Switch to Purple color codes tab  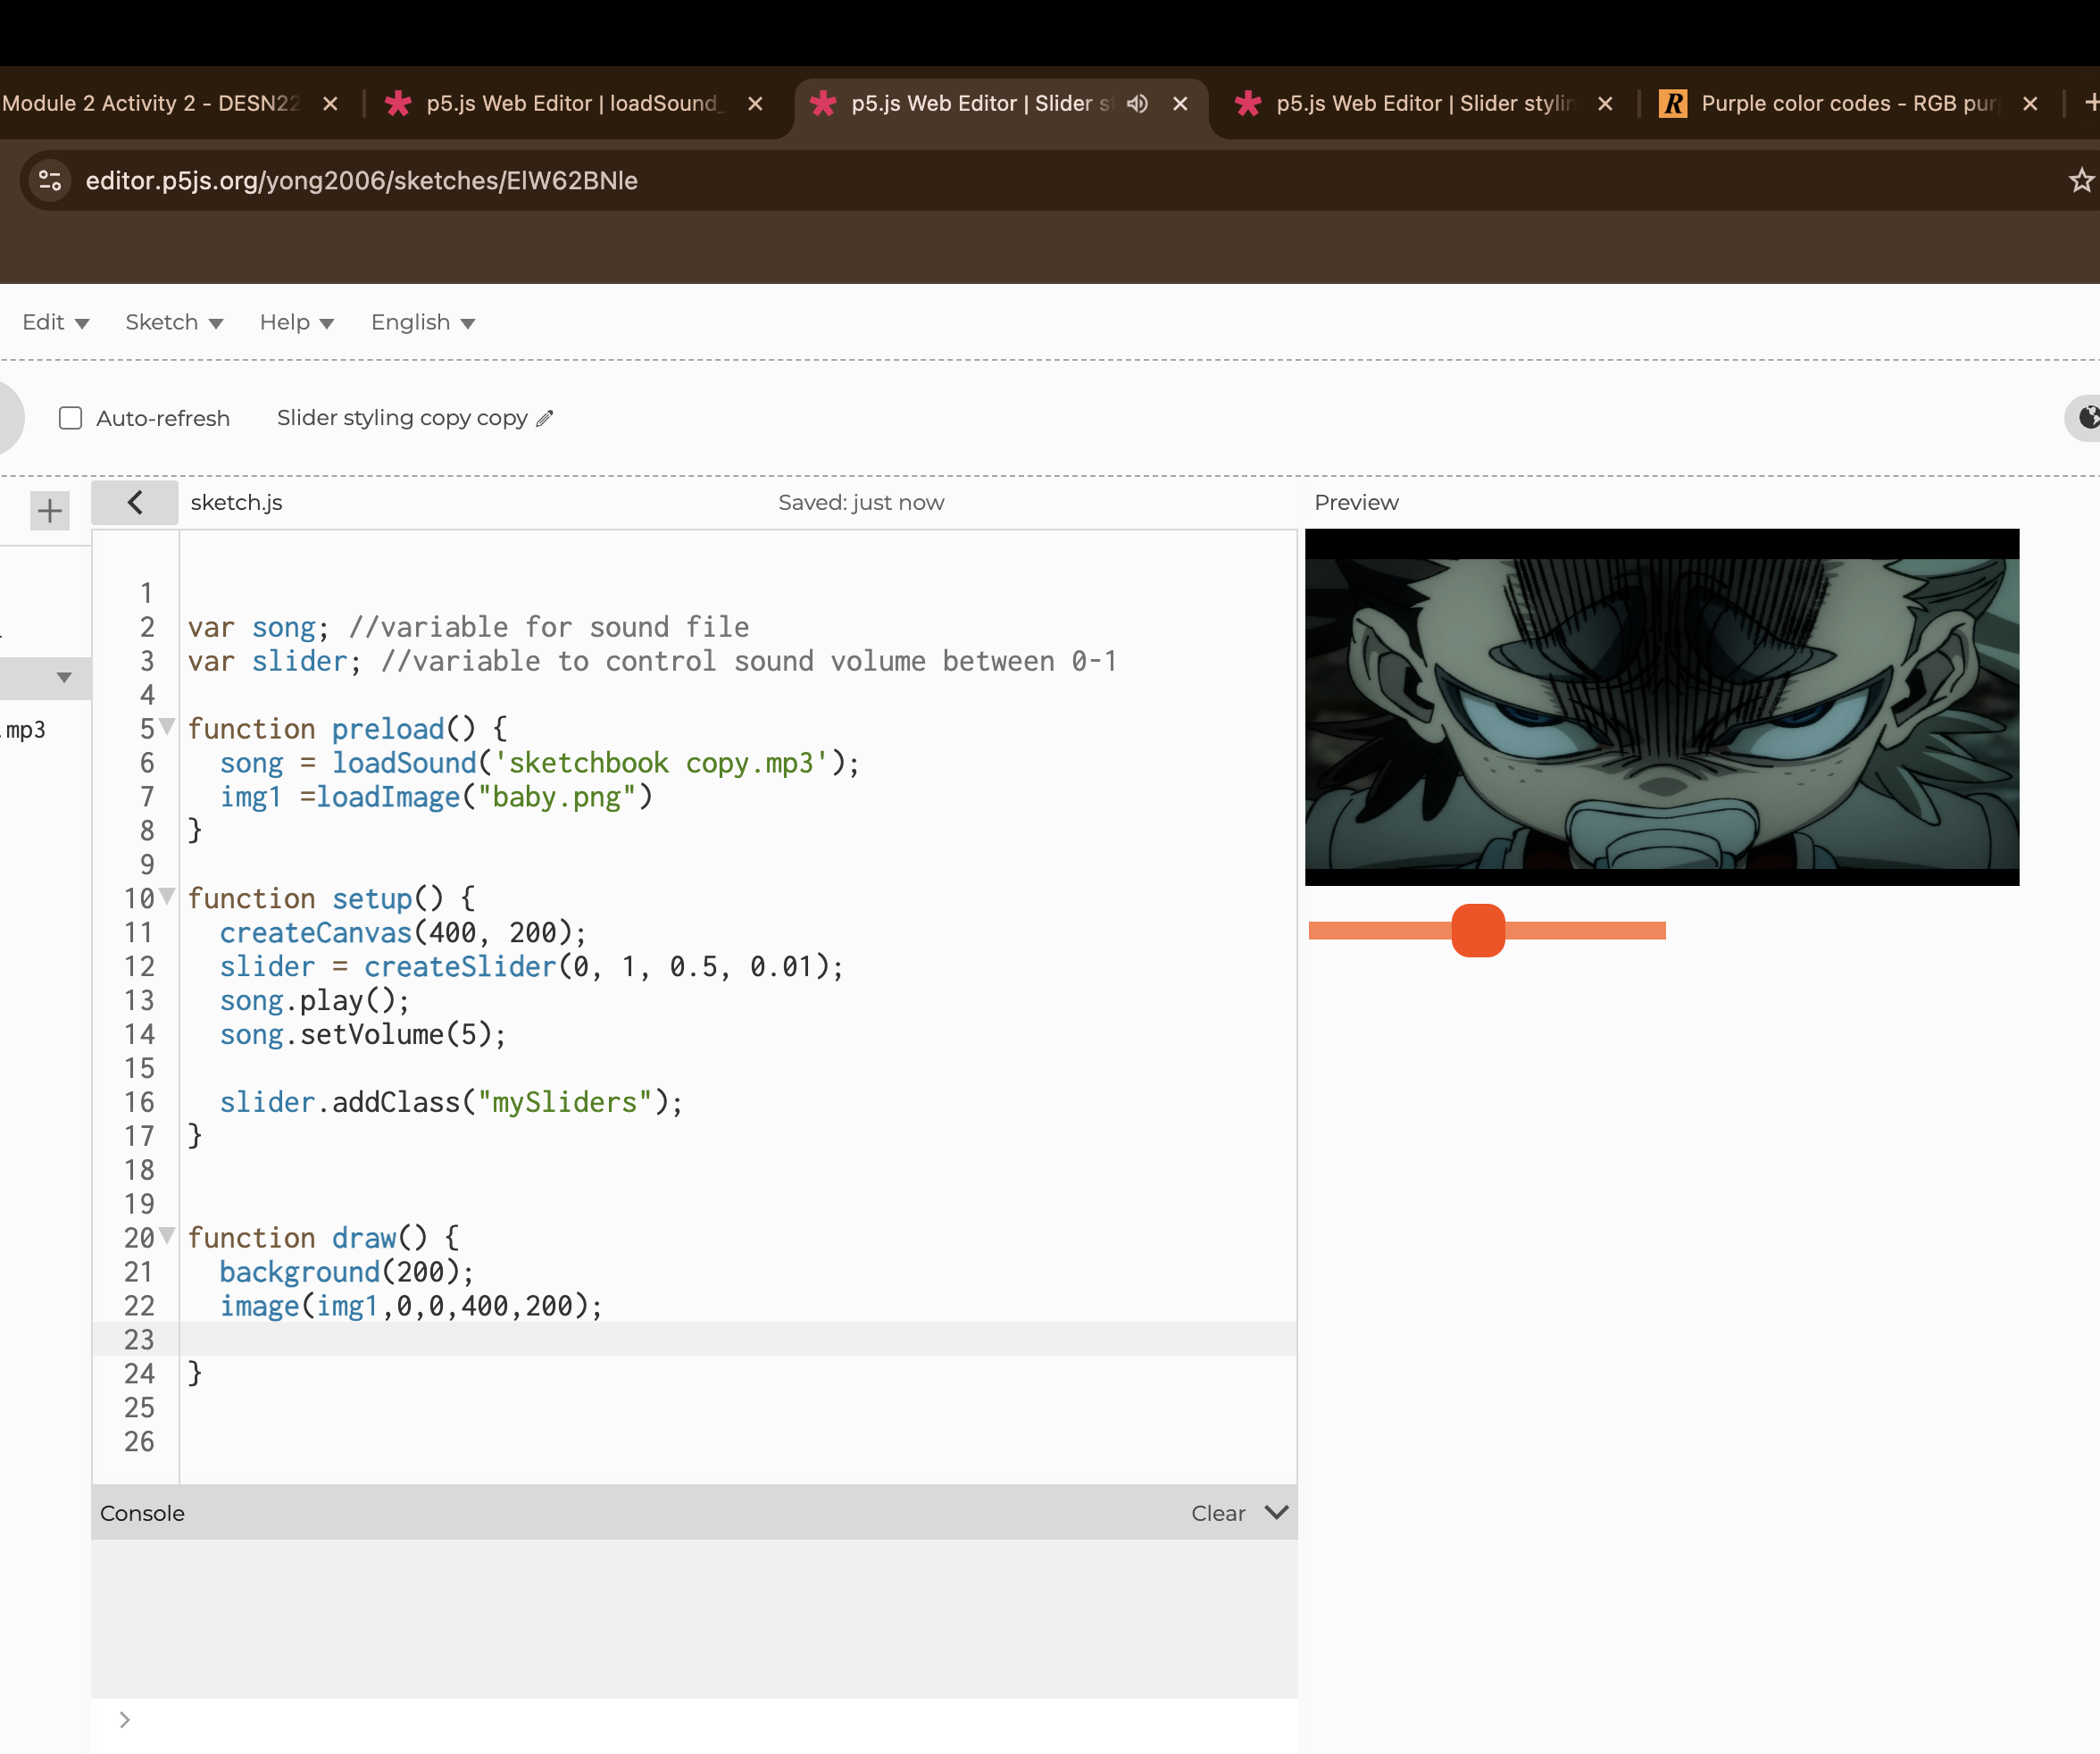click(1850, 103)
